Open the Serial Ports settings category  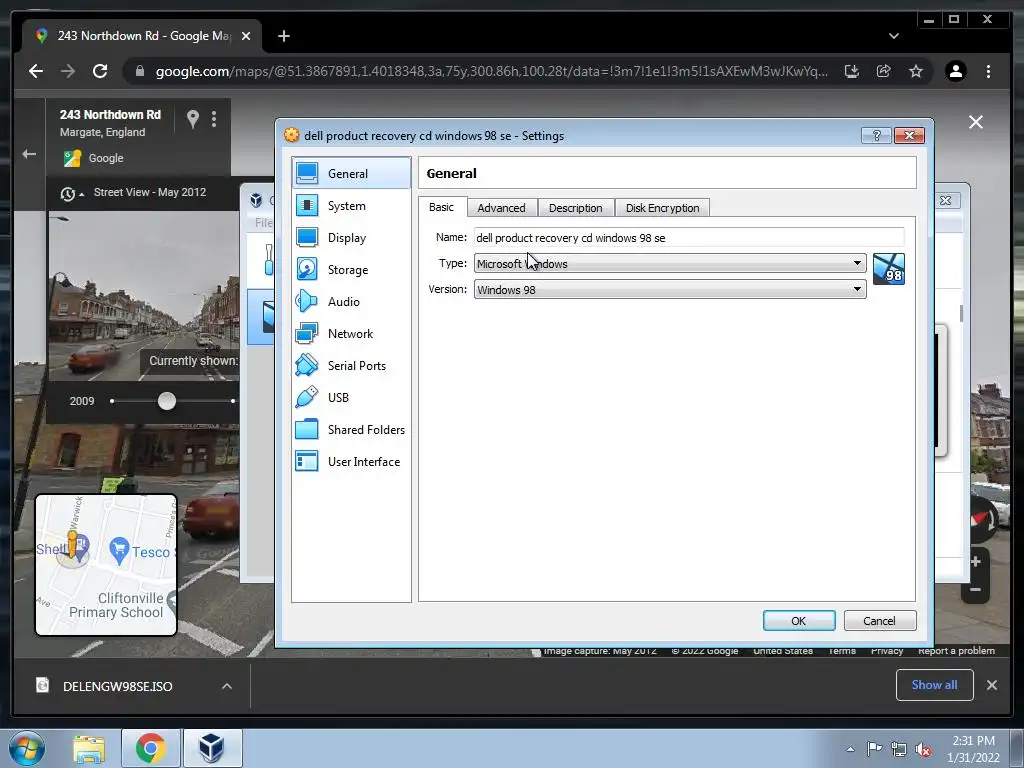pos(351,366)
